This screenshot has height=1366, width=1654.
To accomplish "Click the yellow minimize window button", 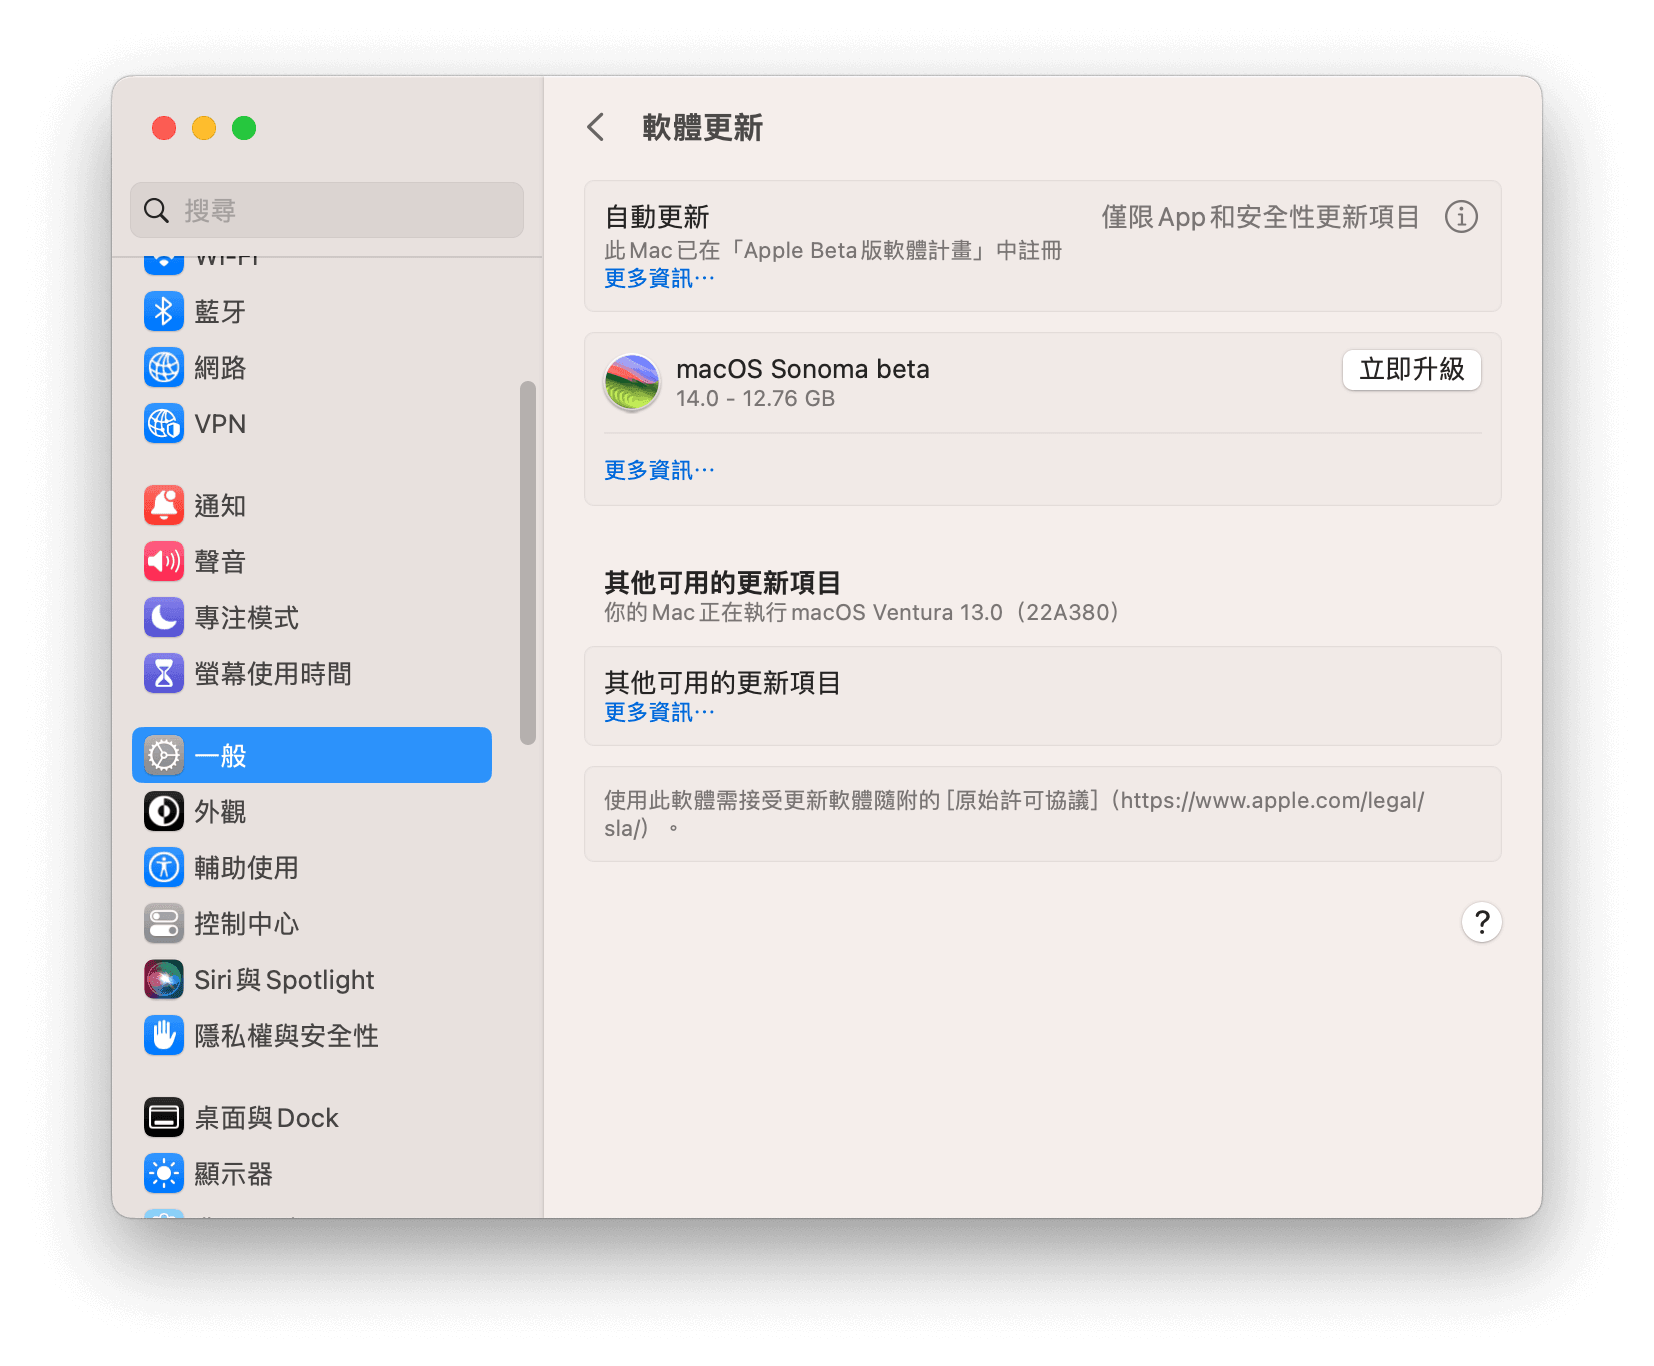I will [x=204, y=128].
